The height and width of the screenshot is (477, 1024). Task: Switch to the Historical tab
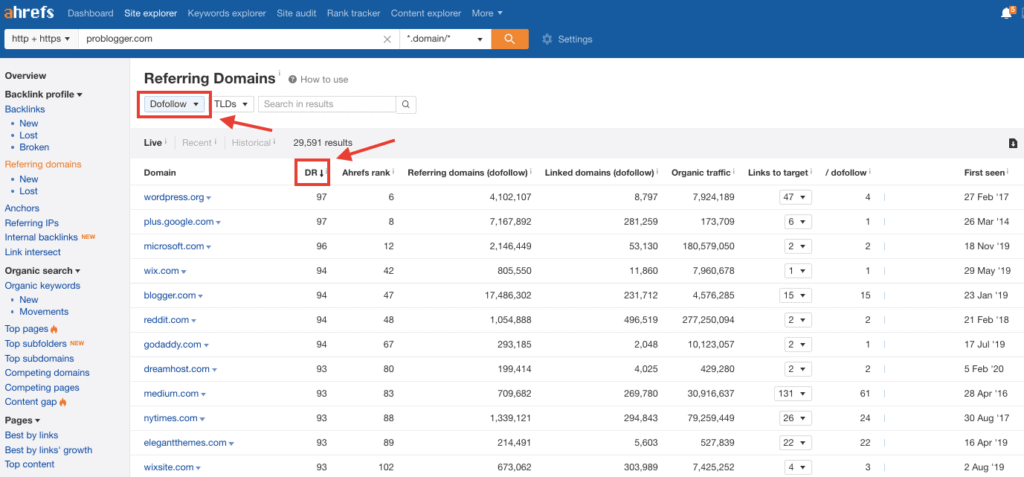251,142
